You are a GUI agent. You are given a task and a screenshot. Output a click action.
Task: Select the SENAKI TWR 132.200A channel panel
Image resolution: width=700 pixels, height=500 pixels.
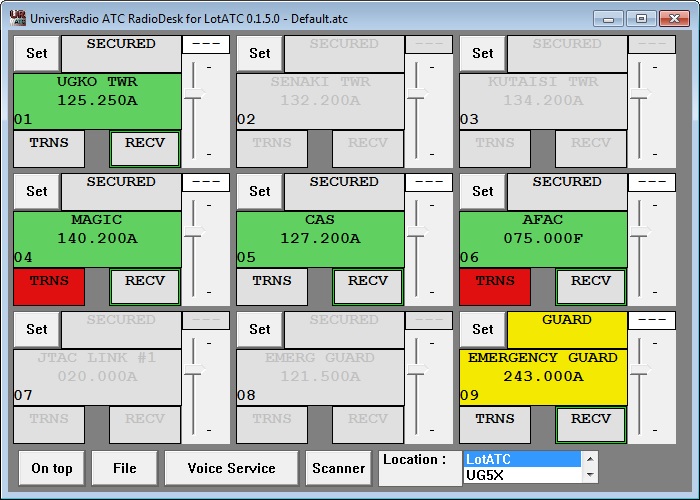click(x=320, y=101)
